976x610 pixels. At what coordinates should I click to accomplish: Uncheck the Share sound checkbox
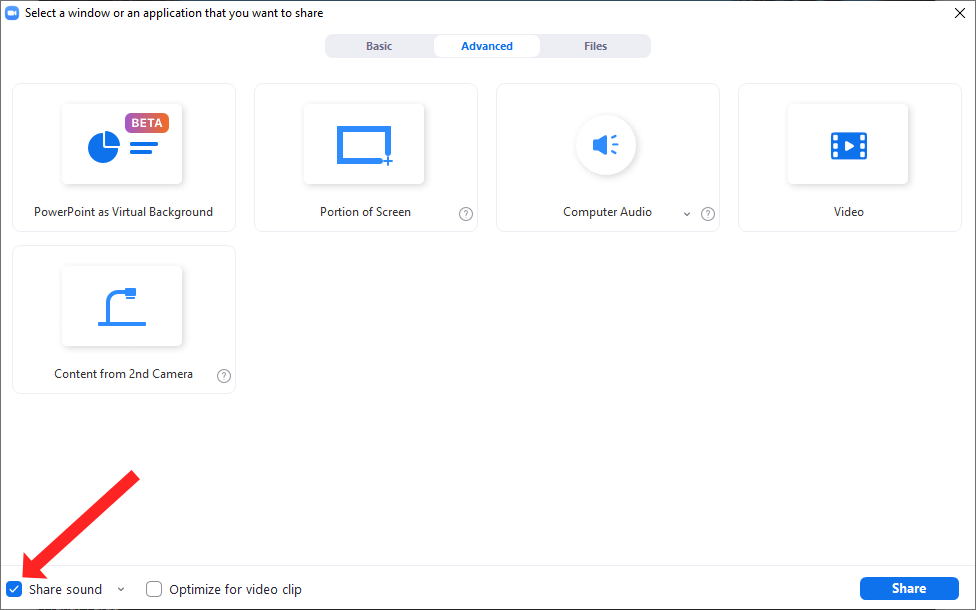click(14, 589)
